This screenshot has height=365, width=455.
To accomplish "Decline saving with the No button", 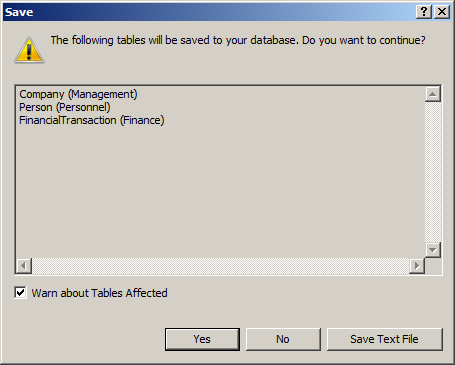I will point(283,339).
